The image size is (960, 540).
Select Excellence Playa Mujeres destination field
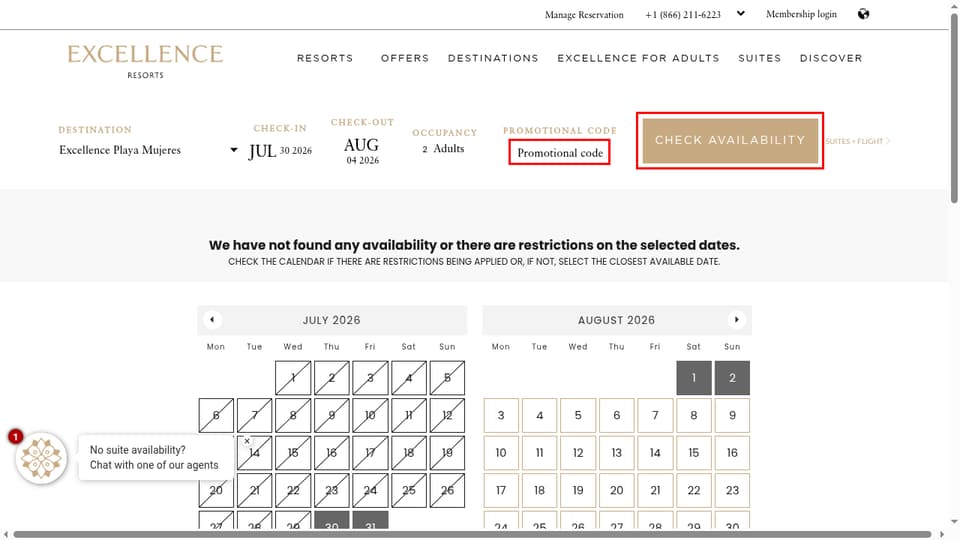coord(147,150)
